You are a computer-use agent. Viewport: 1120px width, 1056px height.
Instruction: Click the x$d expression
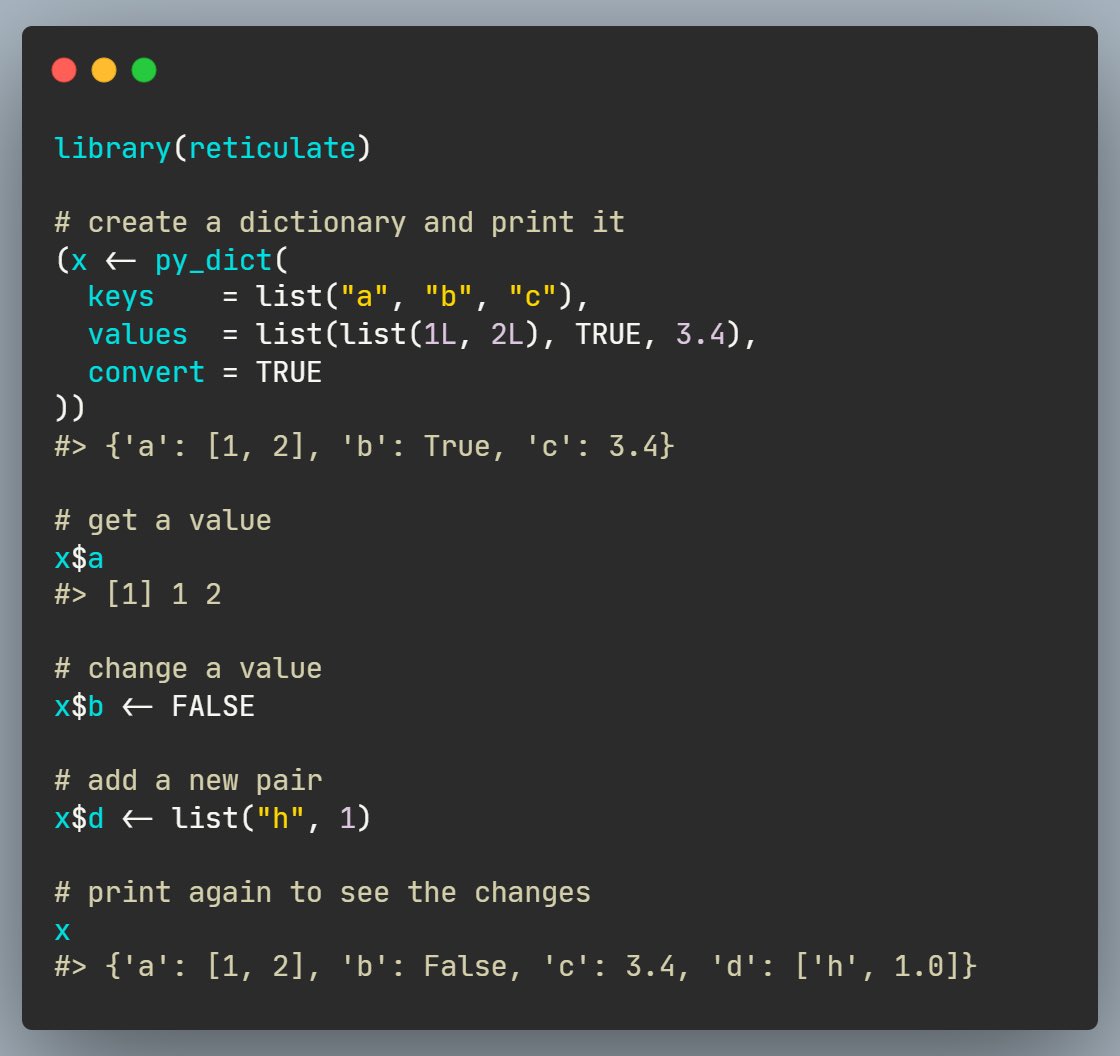coord(79,818)
